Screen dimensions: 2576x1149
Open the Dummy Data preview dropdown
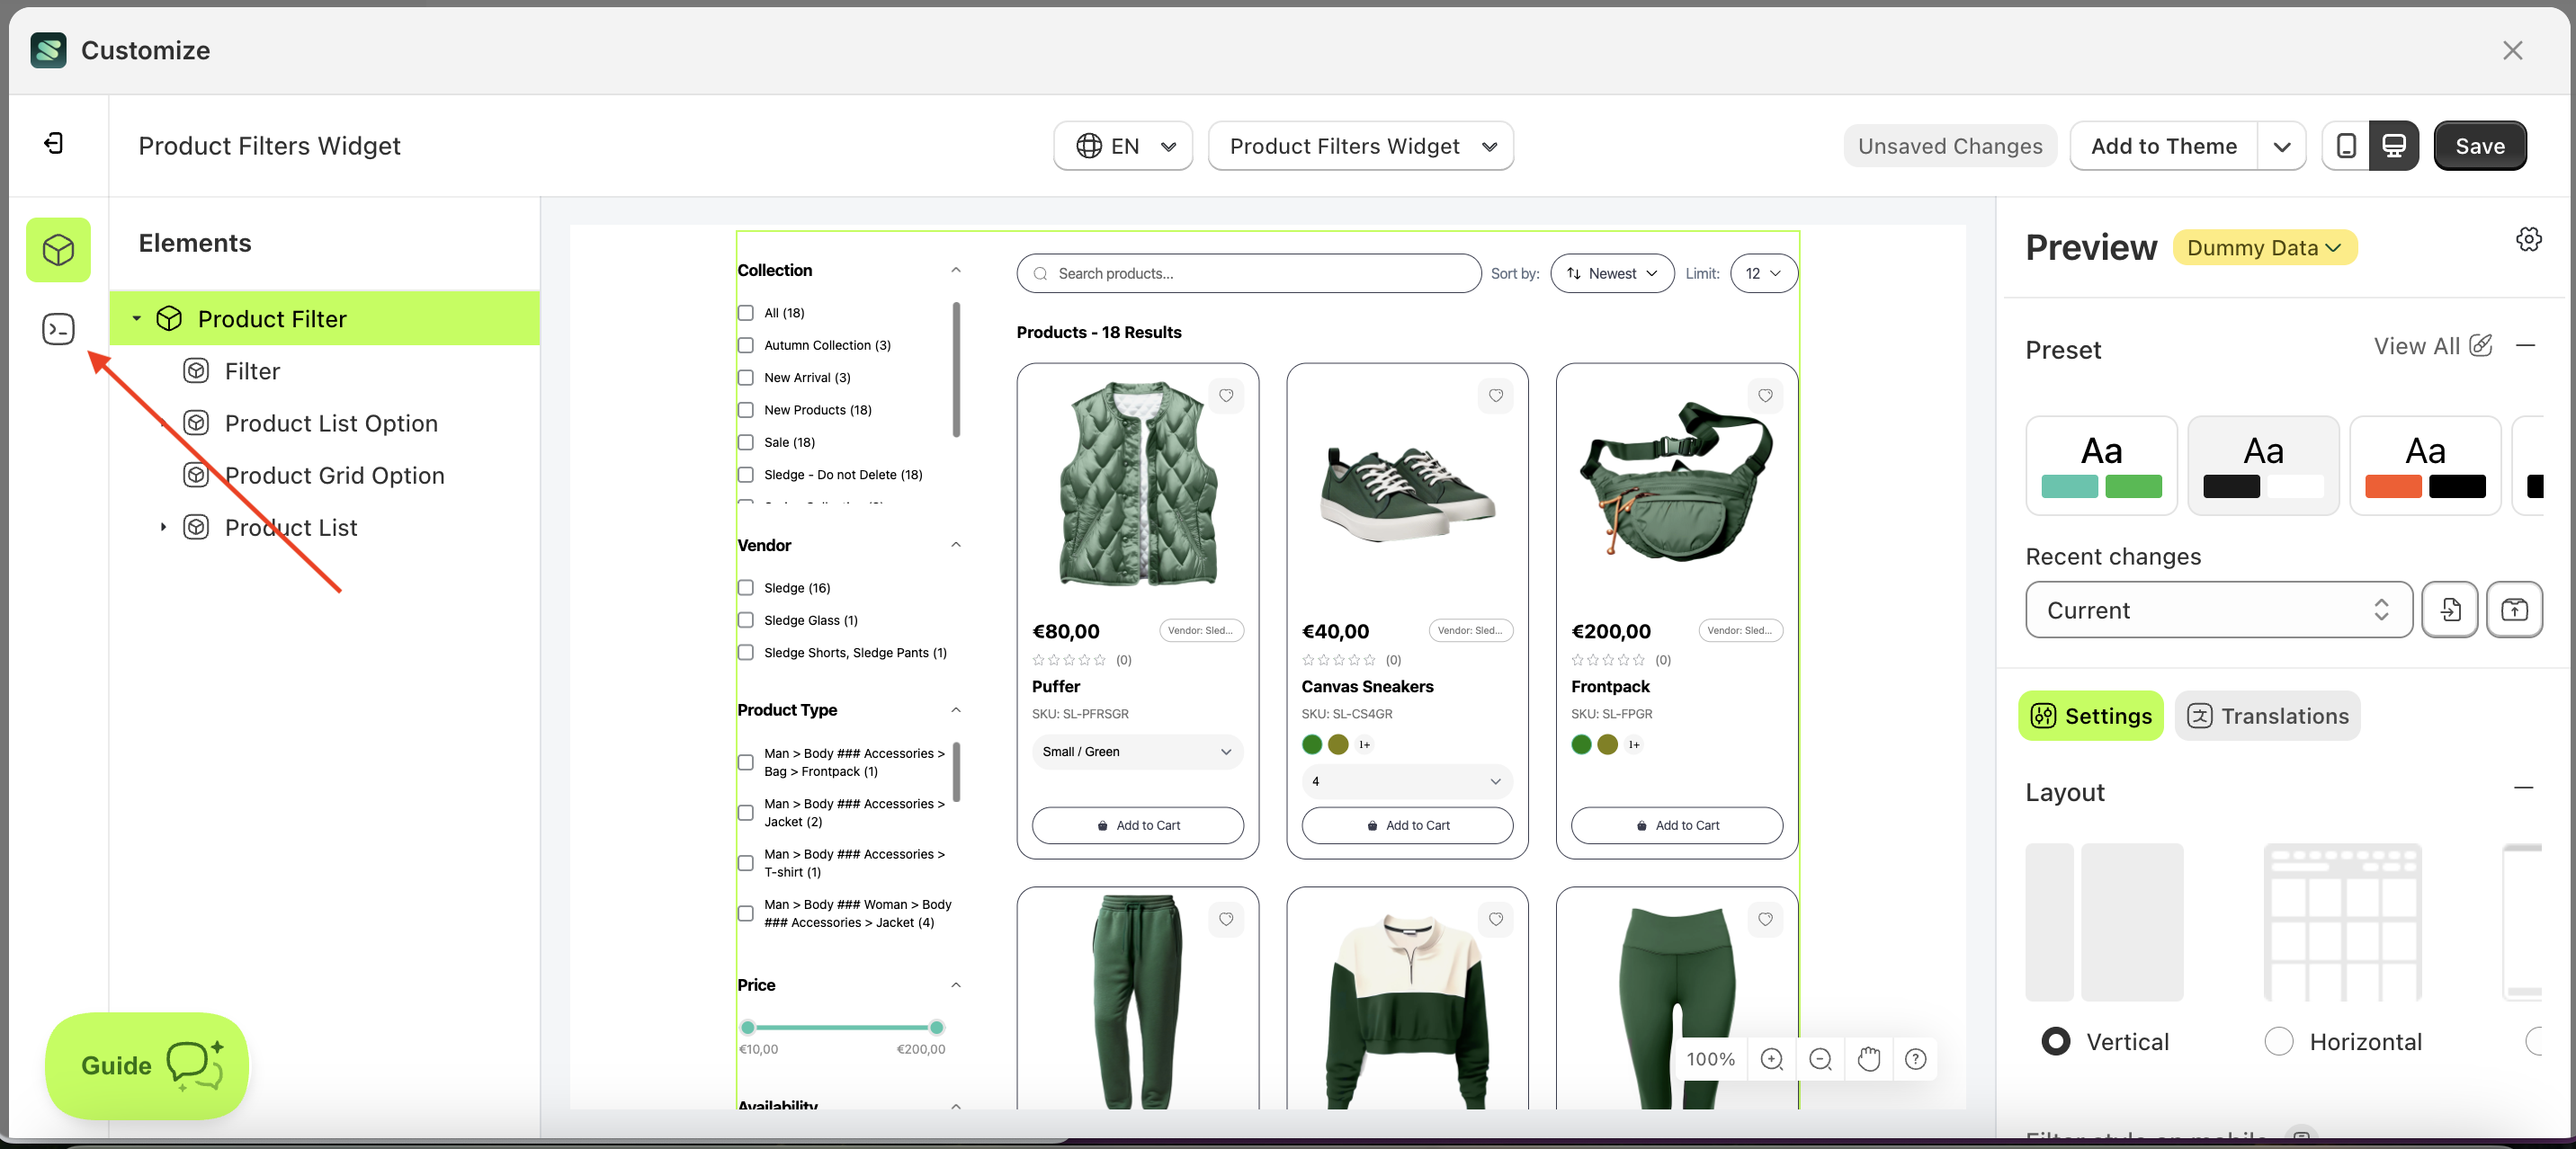2264,247
